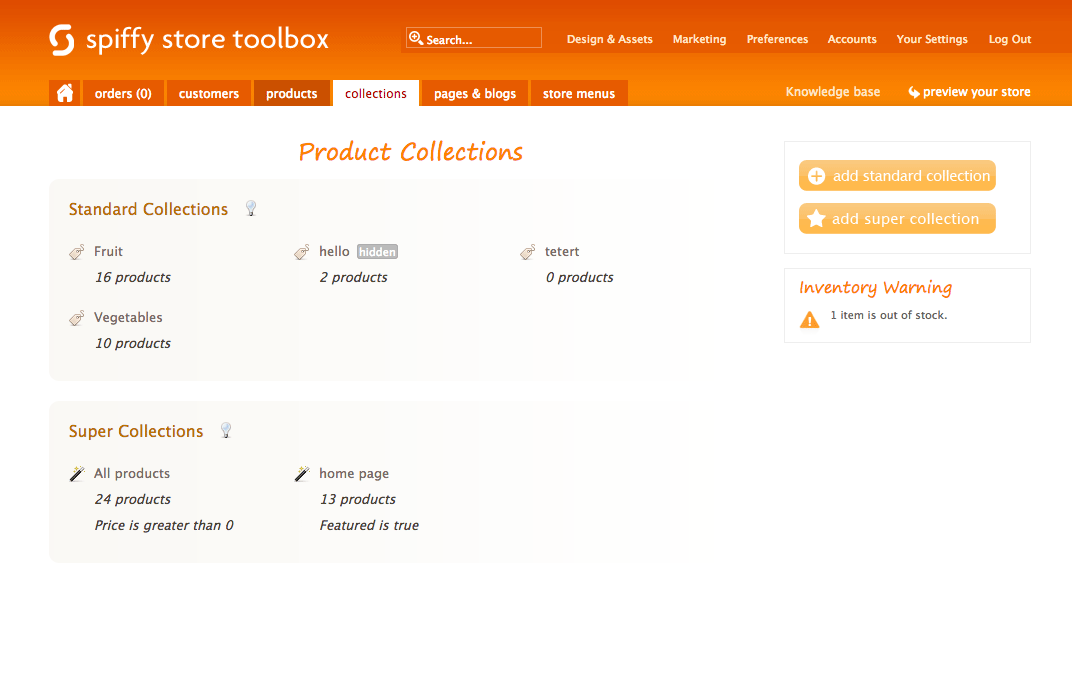Click the tag icon next to Vegetables
This screenshot has width=1072, height=674.
click(77, 318)
